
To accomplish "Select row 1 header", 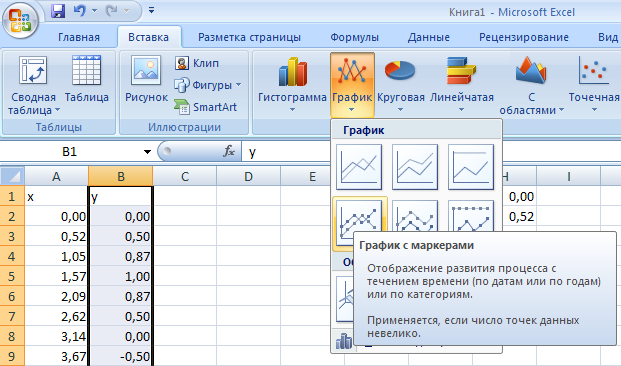I will (x=12, y=196).
